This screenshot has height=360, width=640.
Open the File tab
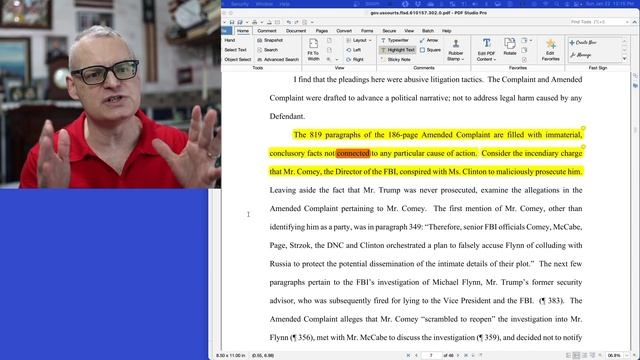point(227,31)
